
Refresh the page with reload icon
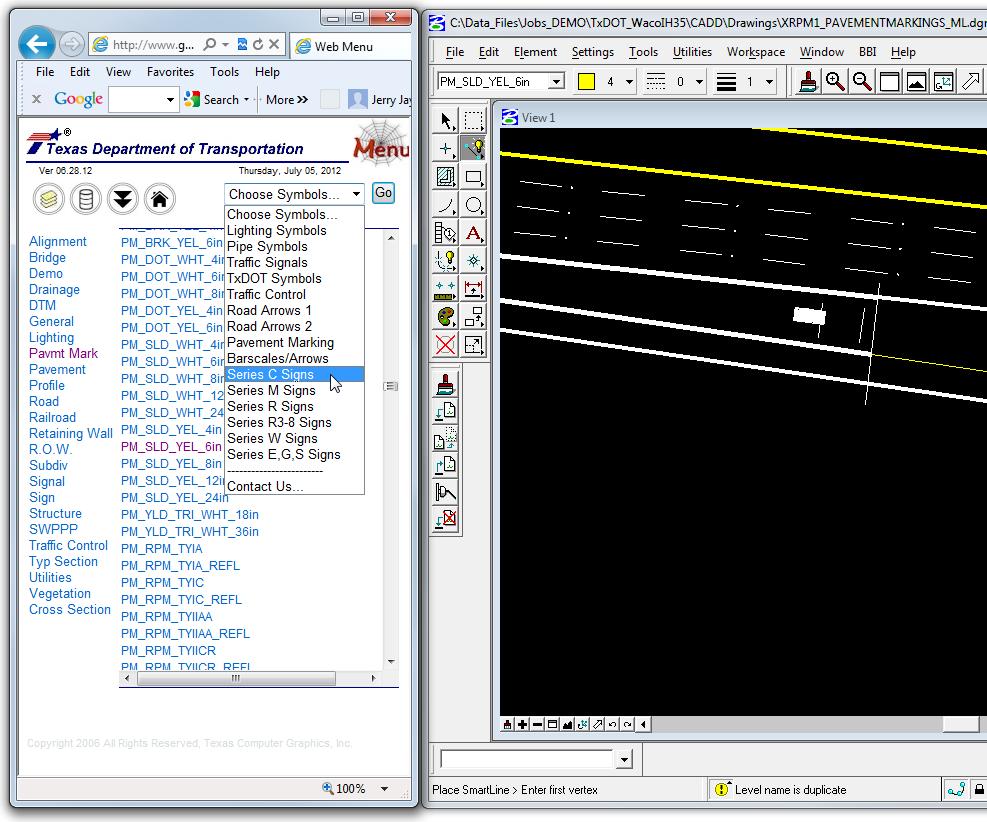(x=258, y=45)
